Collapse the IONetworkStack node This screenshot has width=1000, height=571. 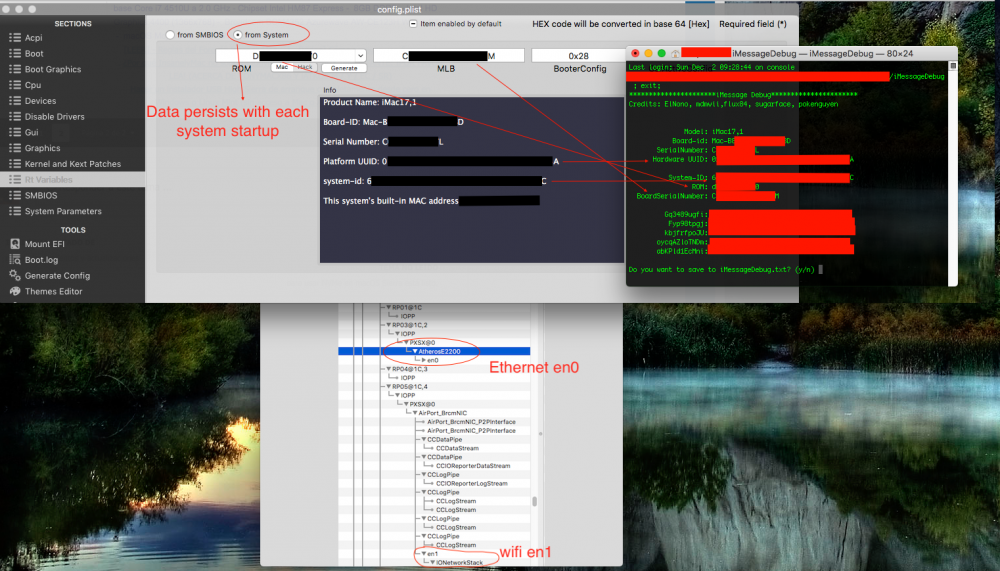pos(432,563)
